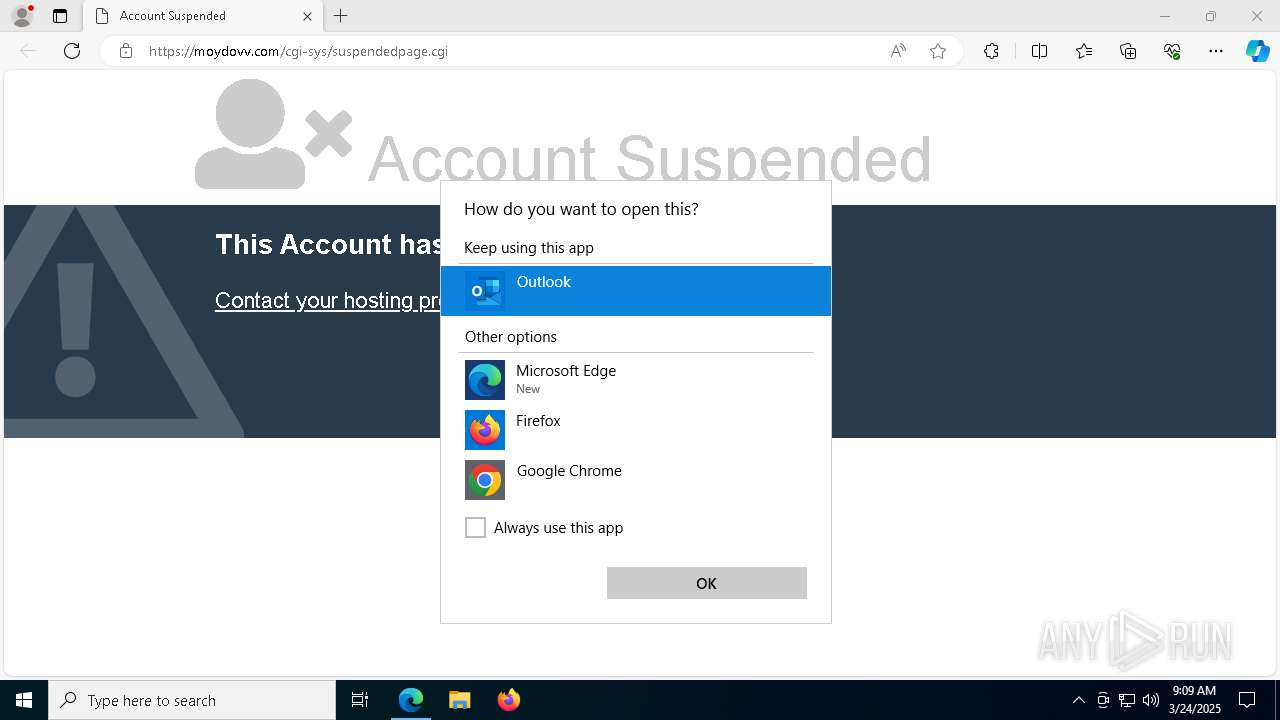
Task: Choose Microsoft Edge from other options
Action: [636, 380]
